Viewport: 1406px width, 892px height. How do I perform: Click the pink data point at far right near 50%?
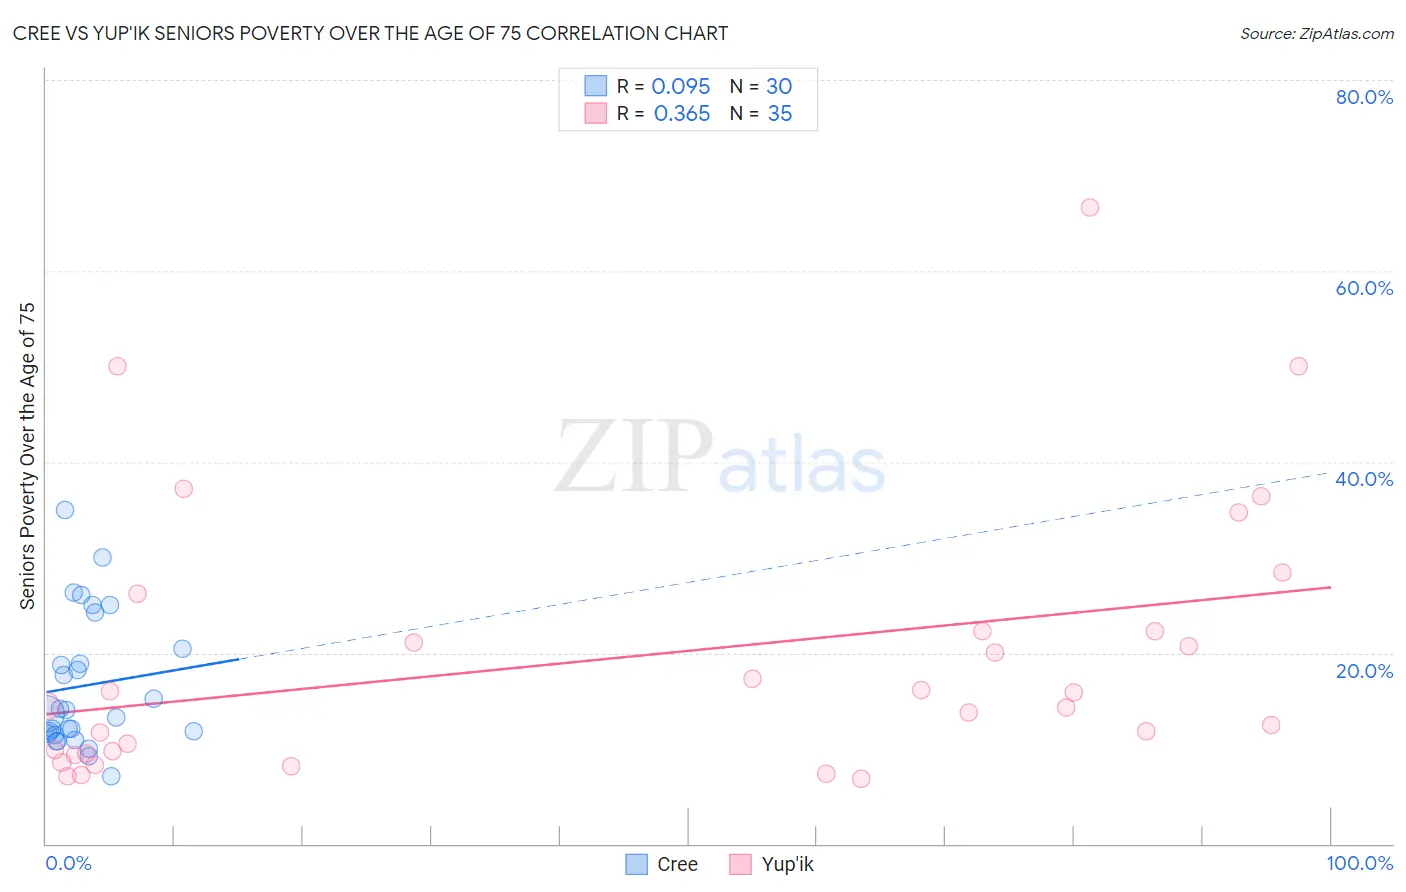(x=1298, y=366)
